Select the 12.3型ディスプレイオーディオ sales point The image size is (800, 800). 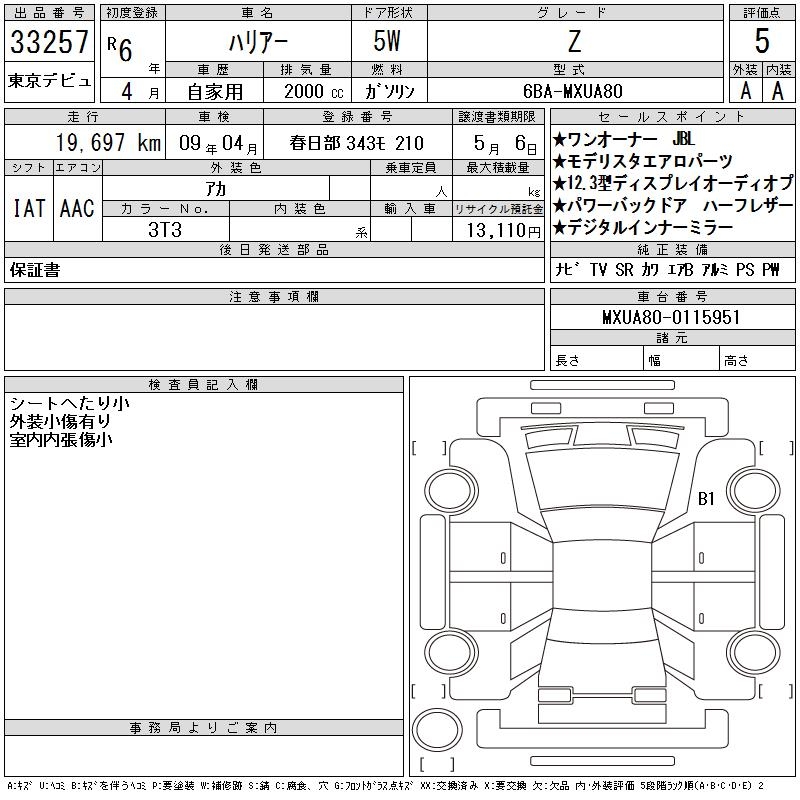tap(673, 183)
